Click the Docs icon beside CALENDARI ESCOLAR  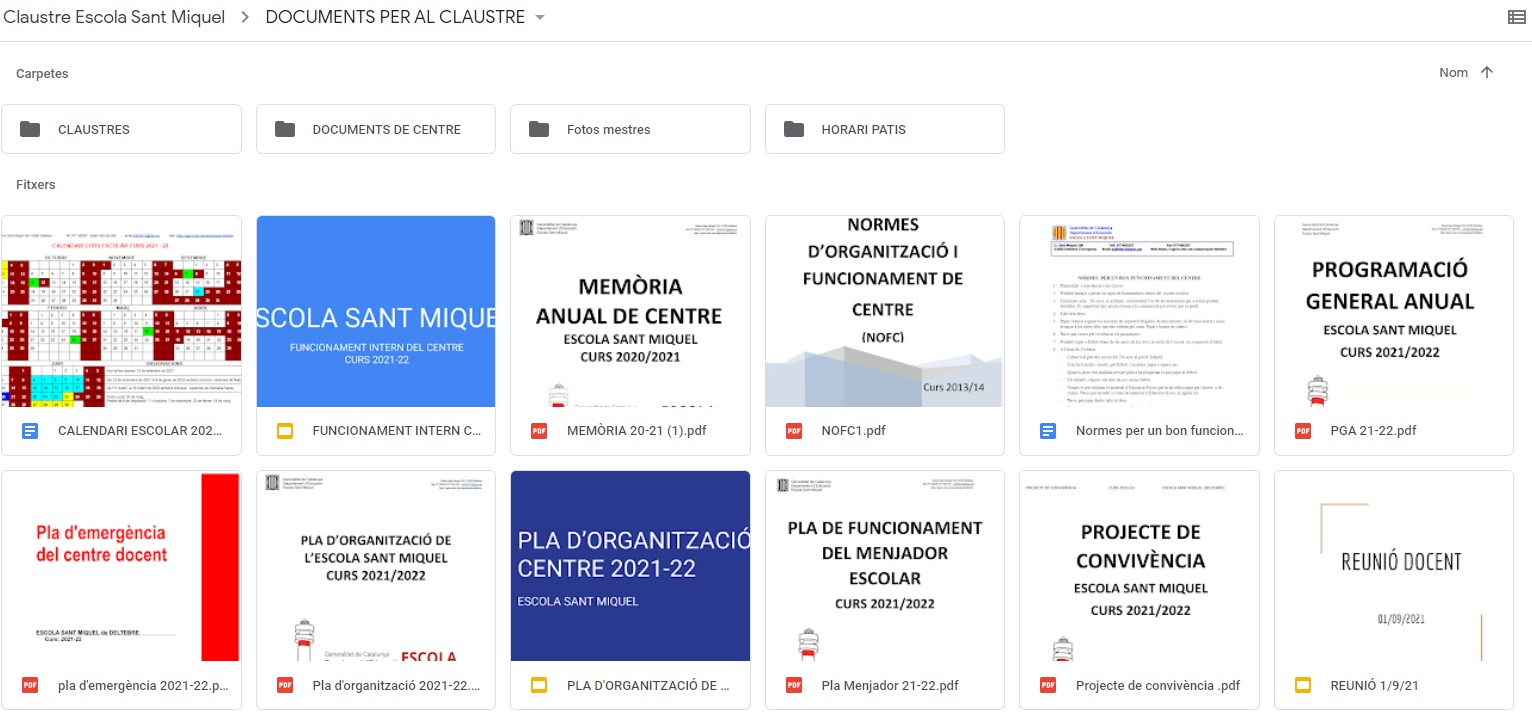(x=30, y=431)
